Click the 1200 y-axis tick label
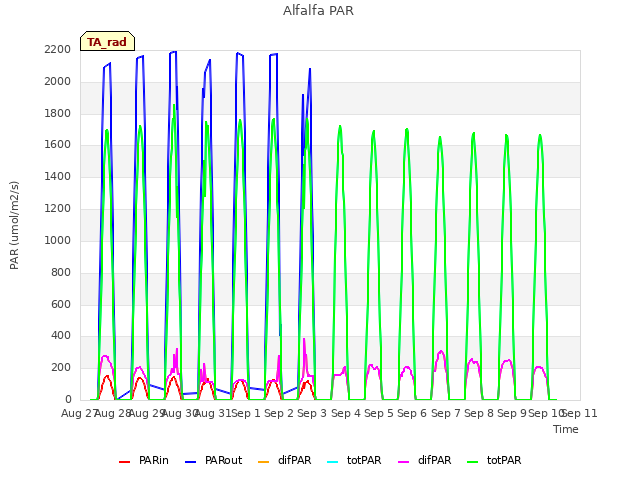 tap(58, 208)
